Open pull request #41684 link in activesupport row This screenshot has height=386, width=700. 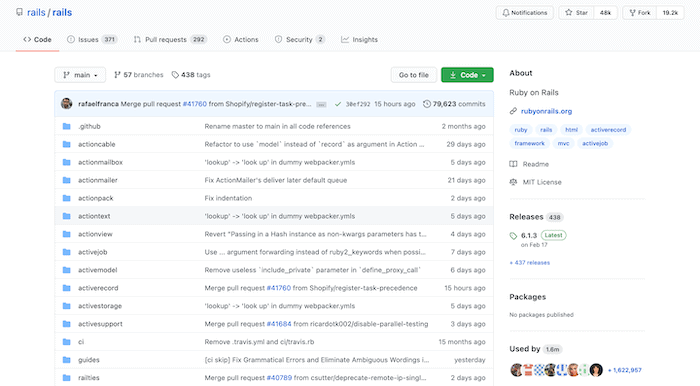point(279,324)
